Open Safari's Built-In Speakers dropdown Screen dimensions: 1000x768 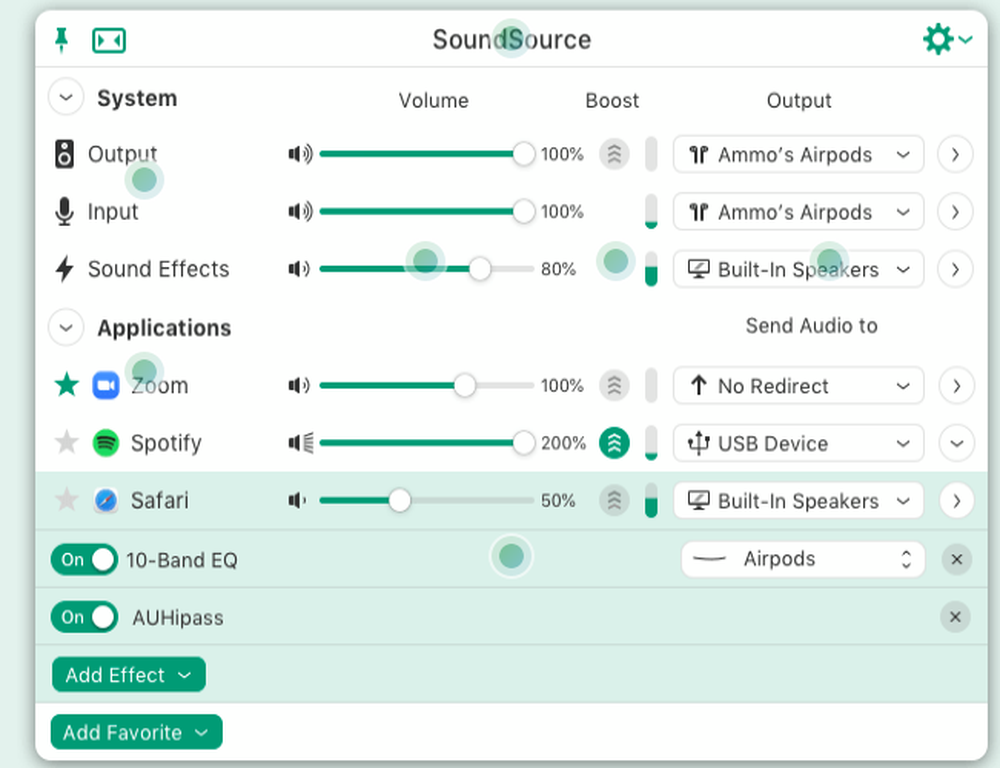click(798, 501)
